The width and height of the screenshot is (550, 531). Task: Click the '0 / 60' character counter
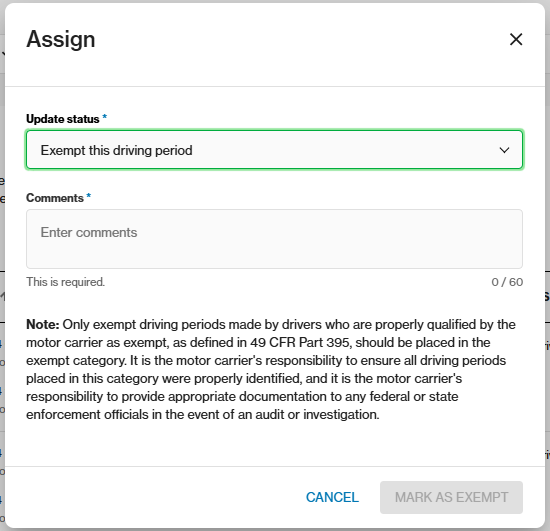tap(507, 282)
